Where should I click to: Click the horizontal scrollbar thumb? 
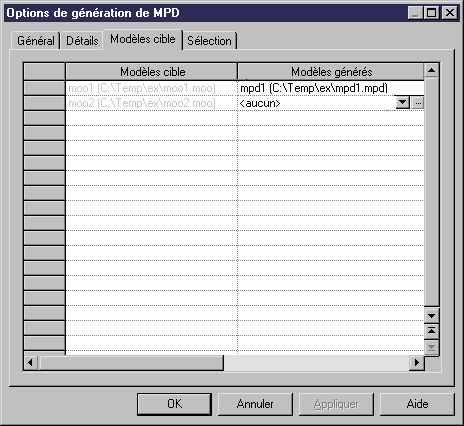(x=131, y=363)
